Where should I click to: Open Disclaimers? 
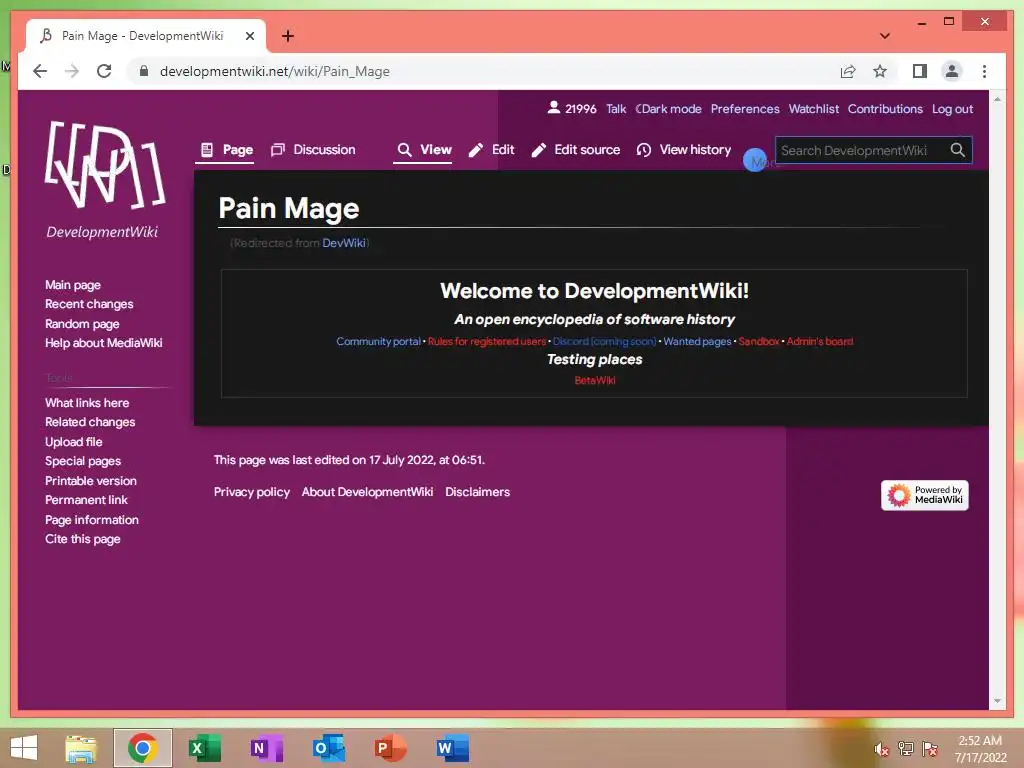pyautogui.click(x=477, y=492)
